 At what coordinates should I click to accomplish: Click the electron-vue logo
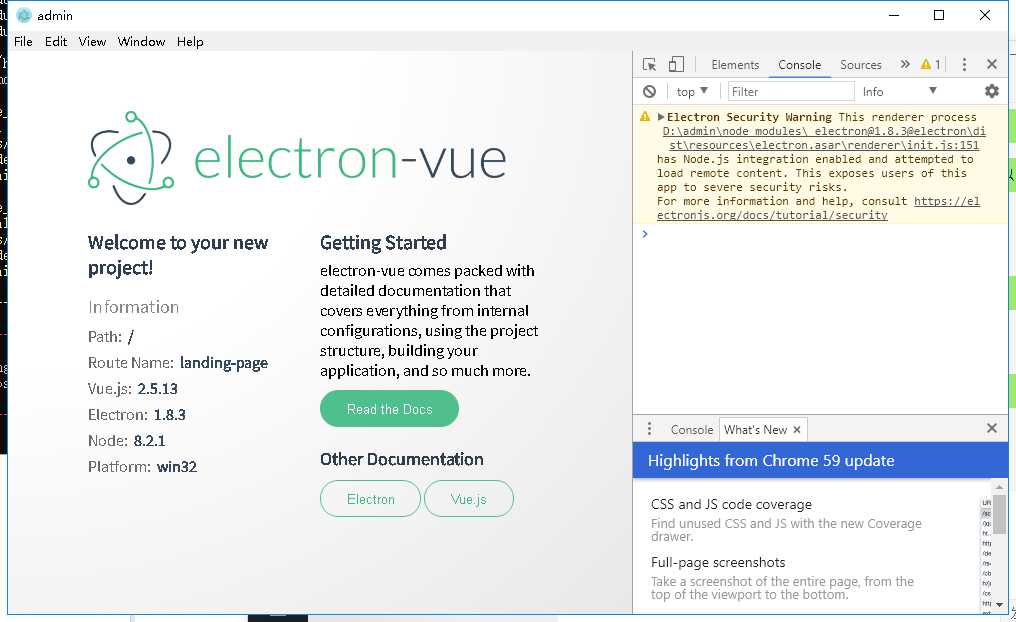coord(297,158)
